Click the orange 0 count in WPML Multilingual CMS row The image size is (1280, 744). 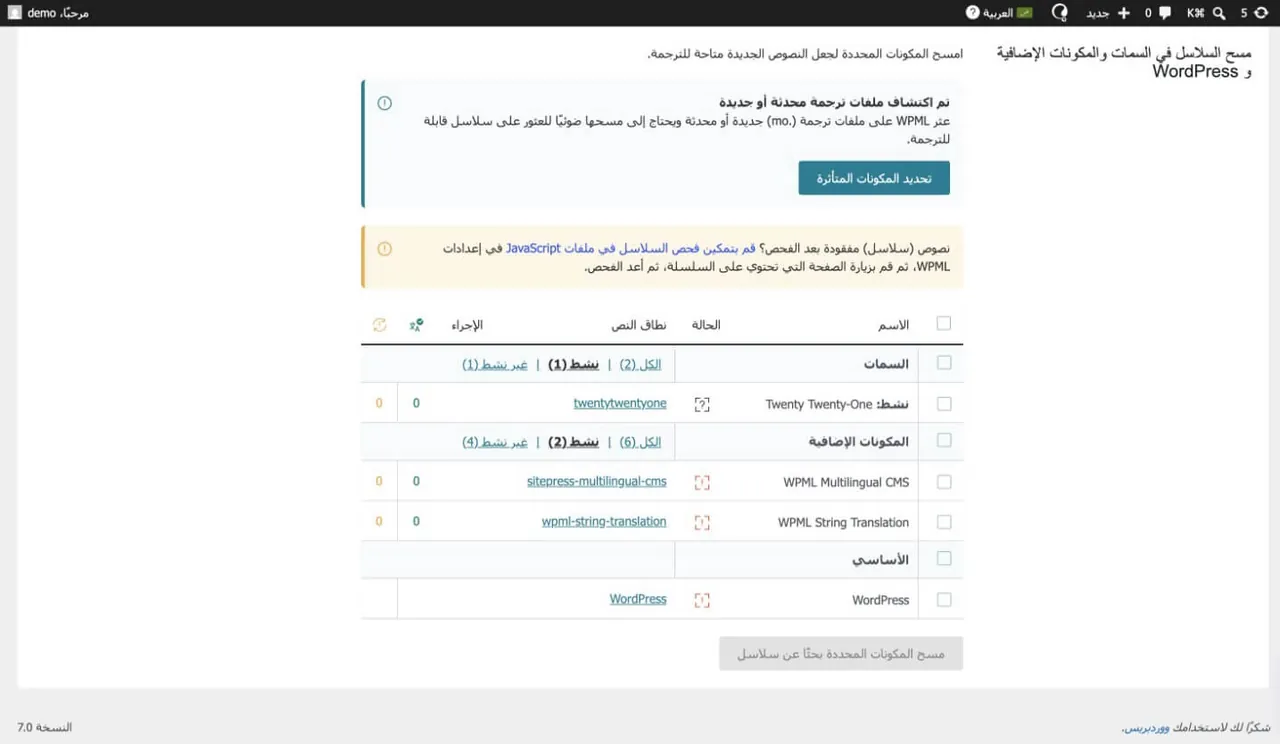[379, 481]
